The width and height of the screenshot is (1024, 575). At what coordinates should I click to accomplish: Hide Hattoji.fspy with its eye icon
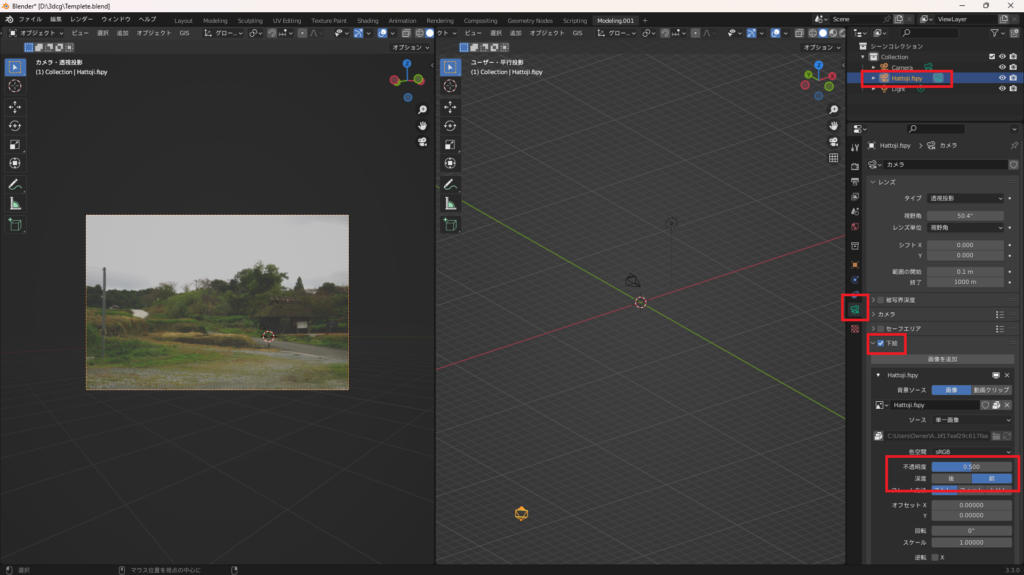pyautogui.click(x=1002, y=78)
